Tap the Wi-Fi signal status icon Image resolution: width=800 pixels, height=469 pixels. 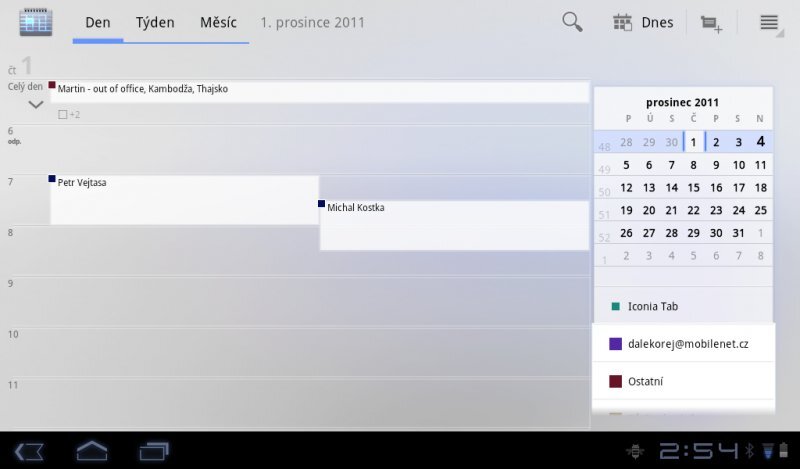768,451
